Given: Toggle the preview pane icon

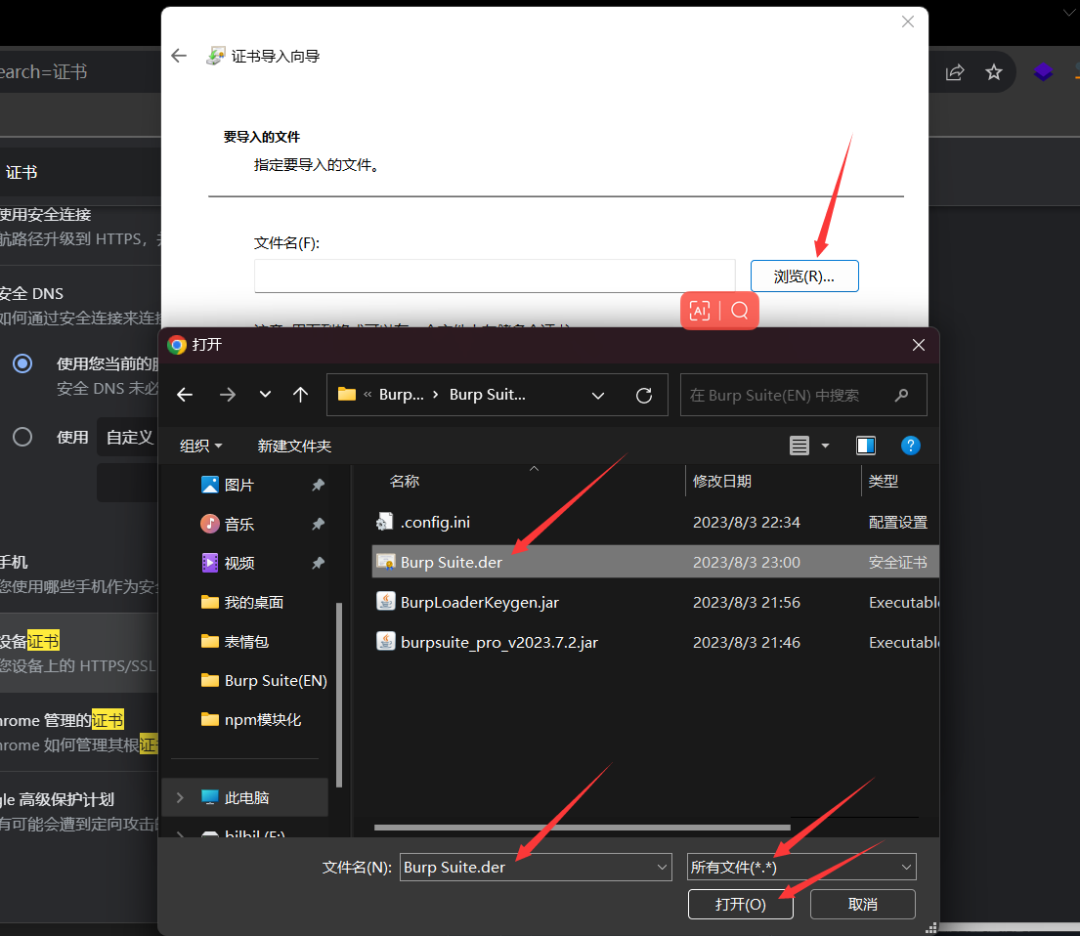Looking at the screenshot, I should tap(866, 446).
